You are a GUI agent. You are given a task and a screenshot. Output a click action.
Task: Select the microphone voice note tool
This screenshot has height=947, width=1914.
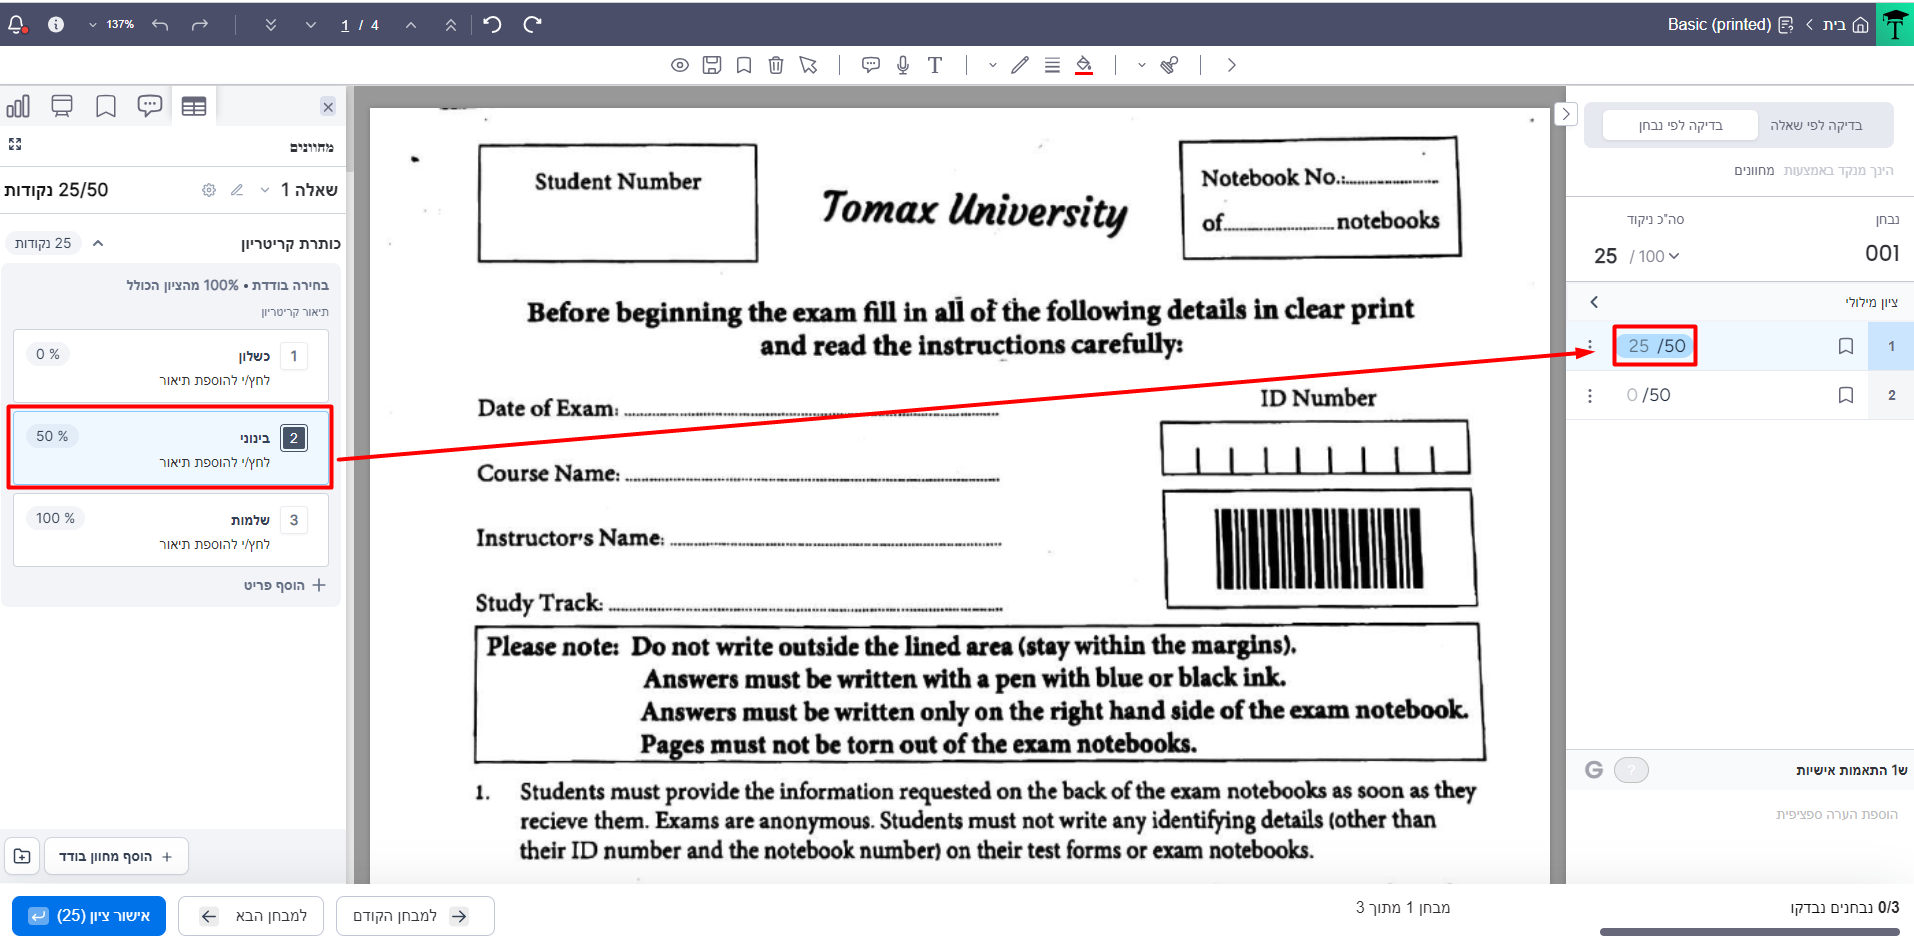tap(903, 65)
